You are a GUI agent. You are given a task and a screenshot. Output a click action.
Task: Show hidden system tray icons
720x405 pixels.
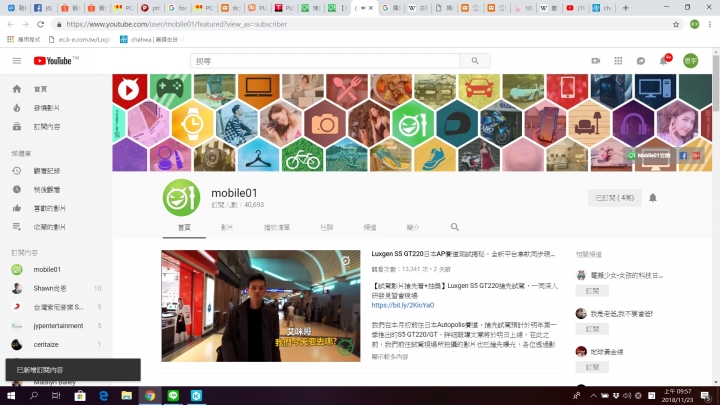pos(593,395)
